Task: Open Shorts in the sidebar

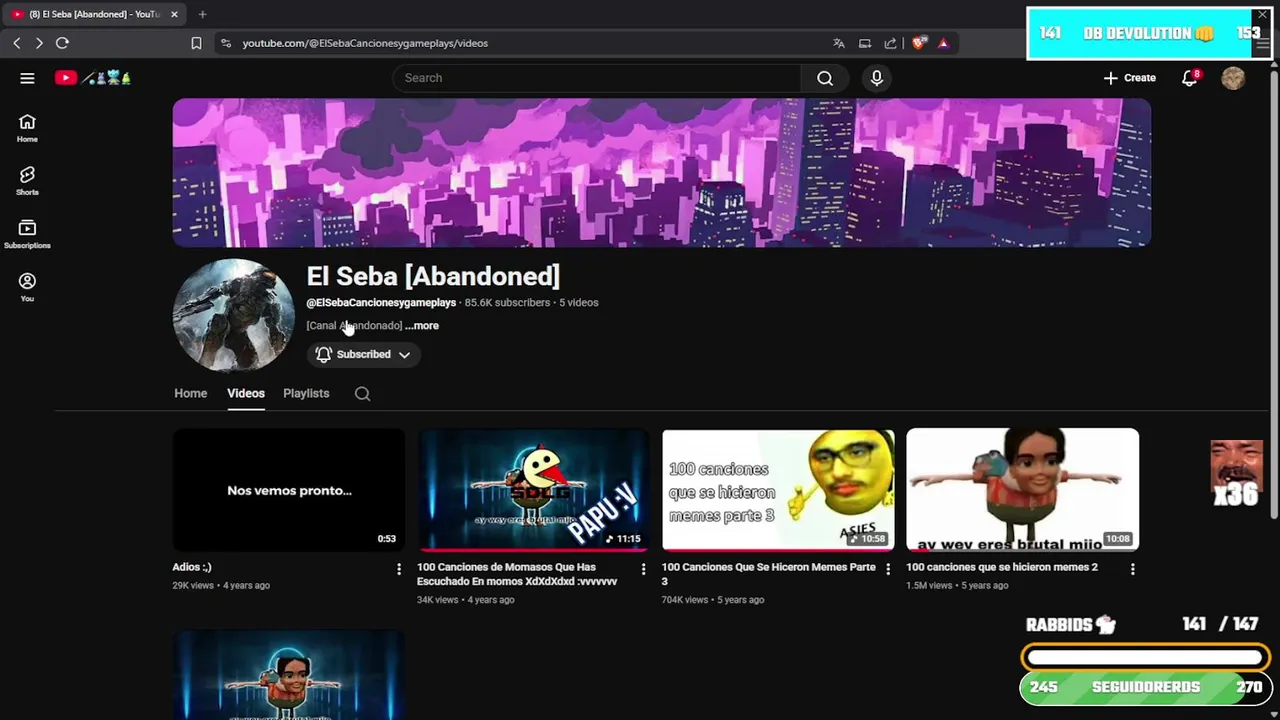Action: tap(27, 181)
